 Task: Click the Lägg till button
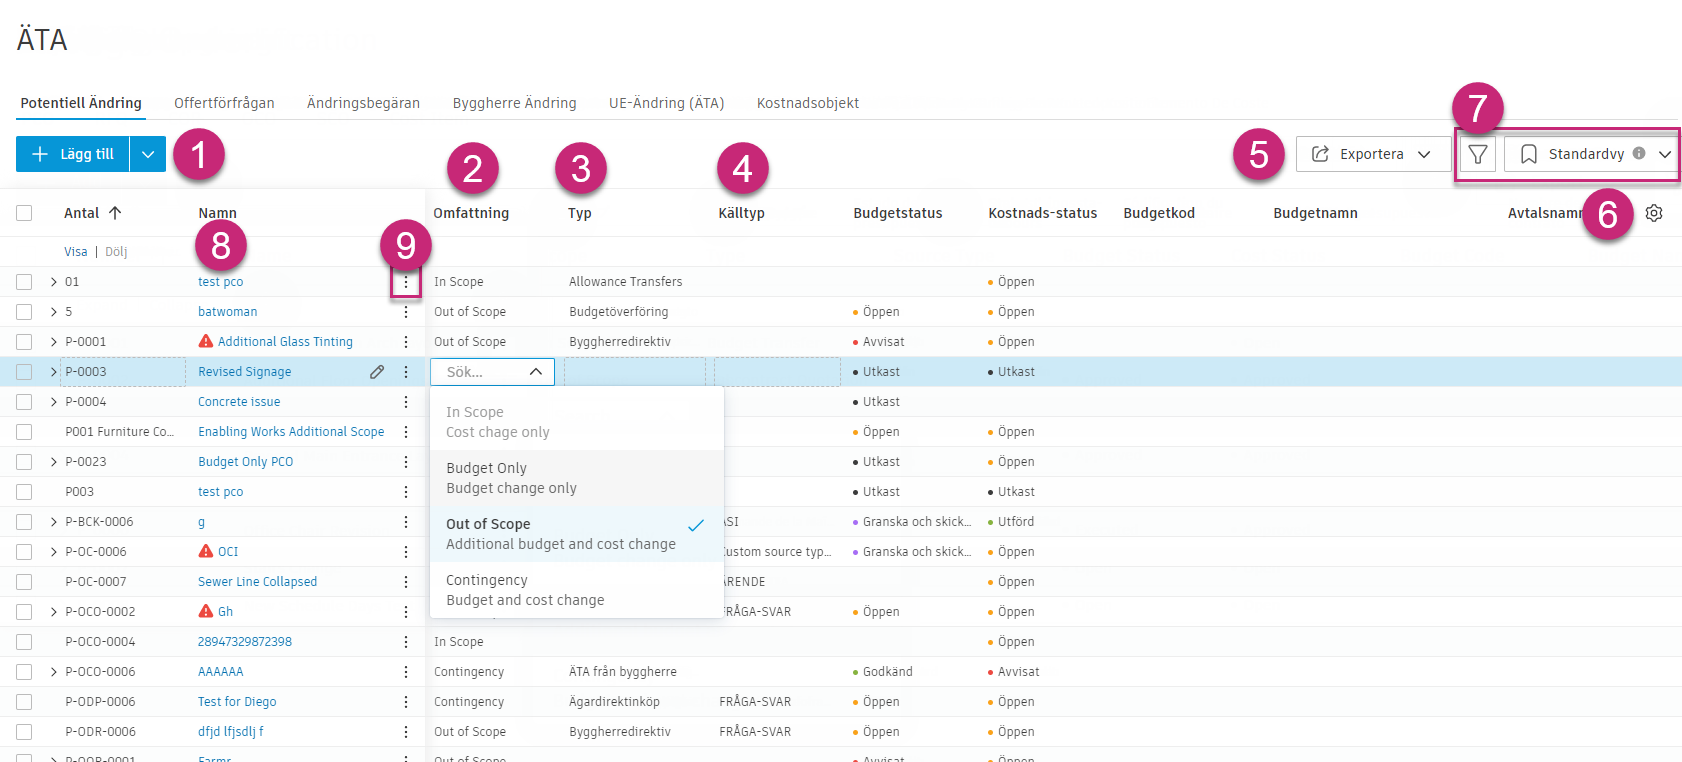click(x=73, y=154)
